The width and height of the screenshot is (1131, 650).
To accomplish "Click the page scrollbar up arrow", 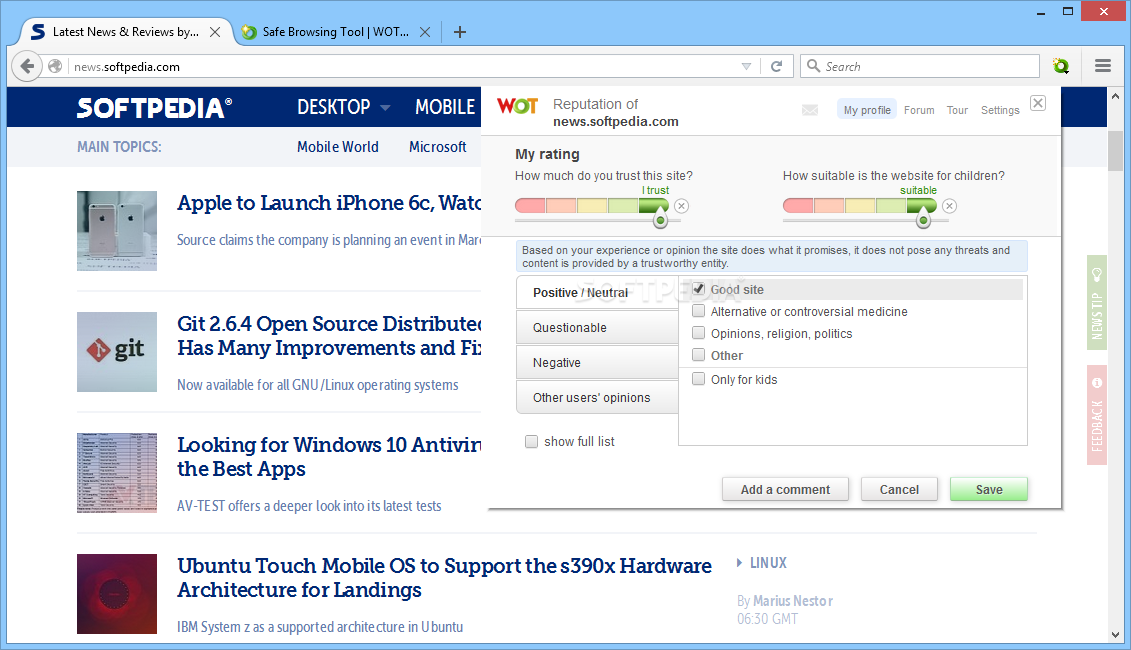I will [x=1115, y=96].
